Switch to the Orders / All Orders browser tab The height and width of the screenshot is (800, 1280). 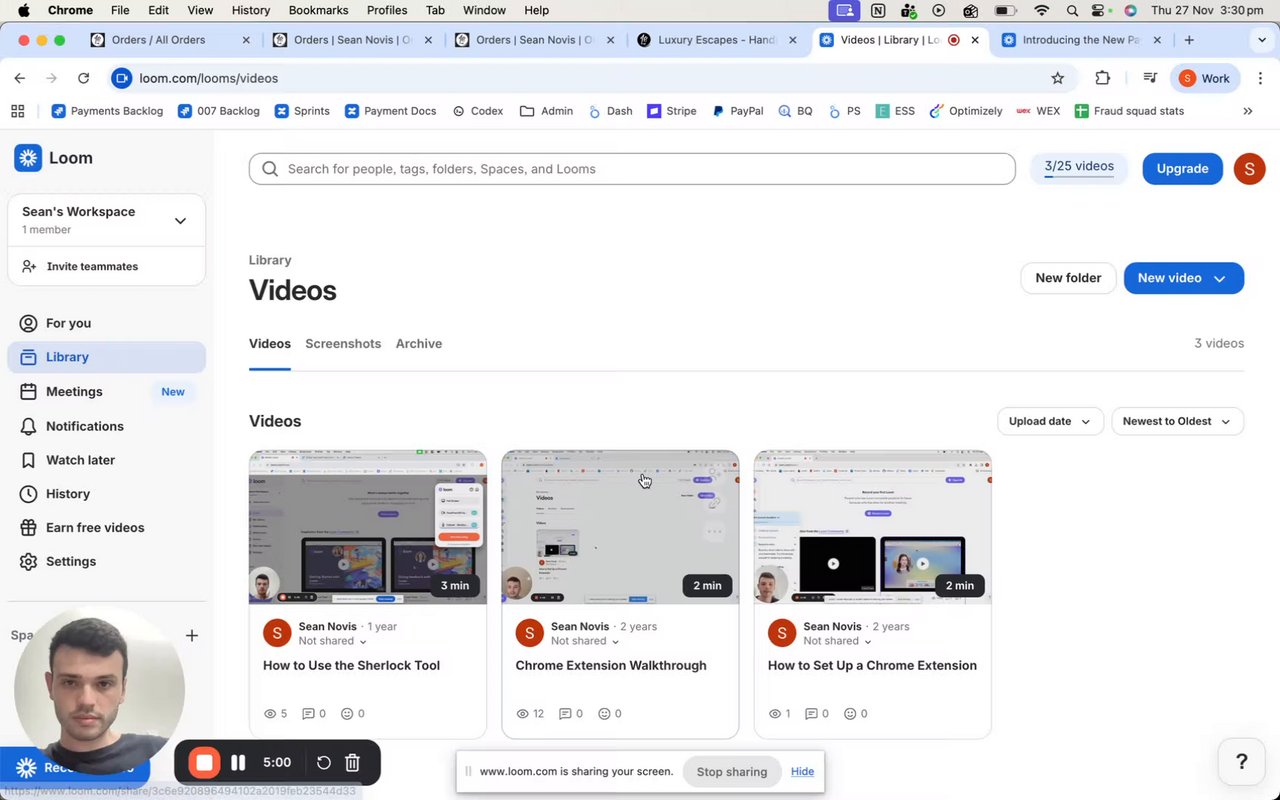coord(168,40)
